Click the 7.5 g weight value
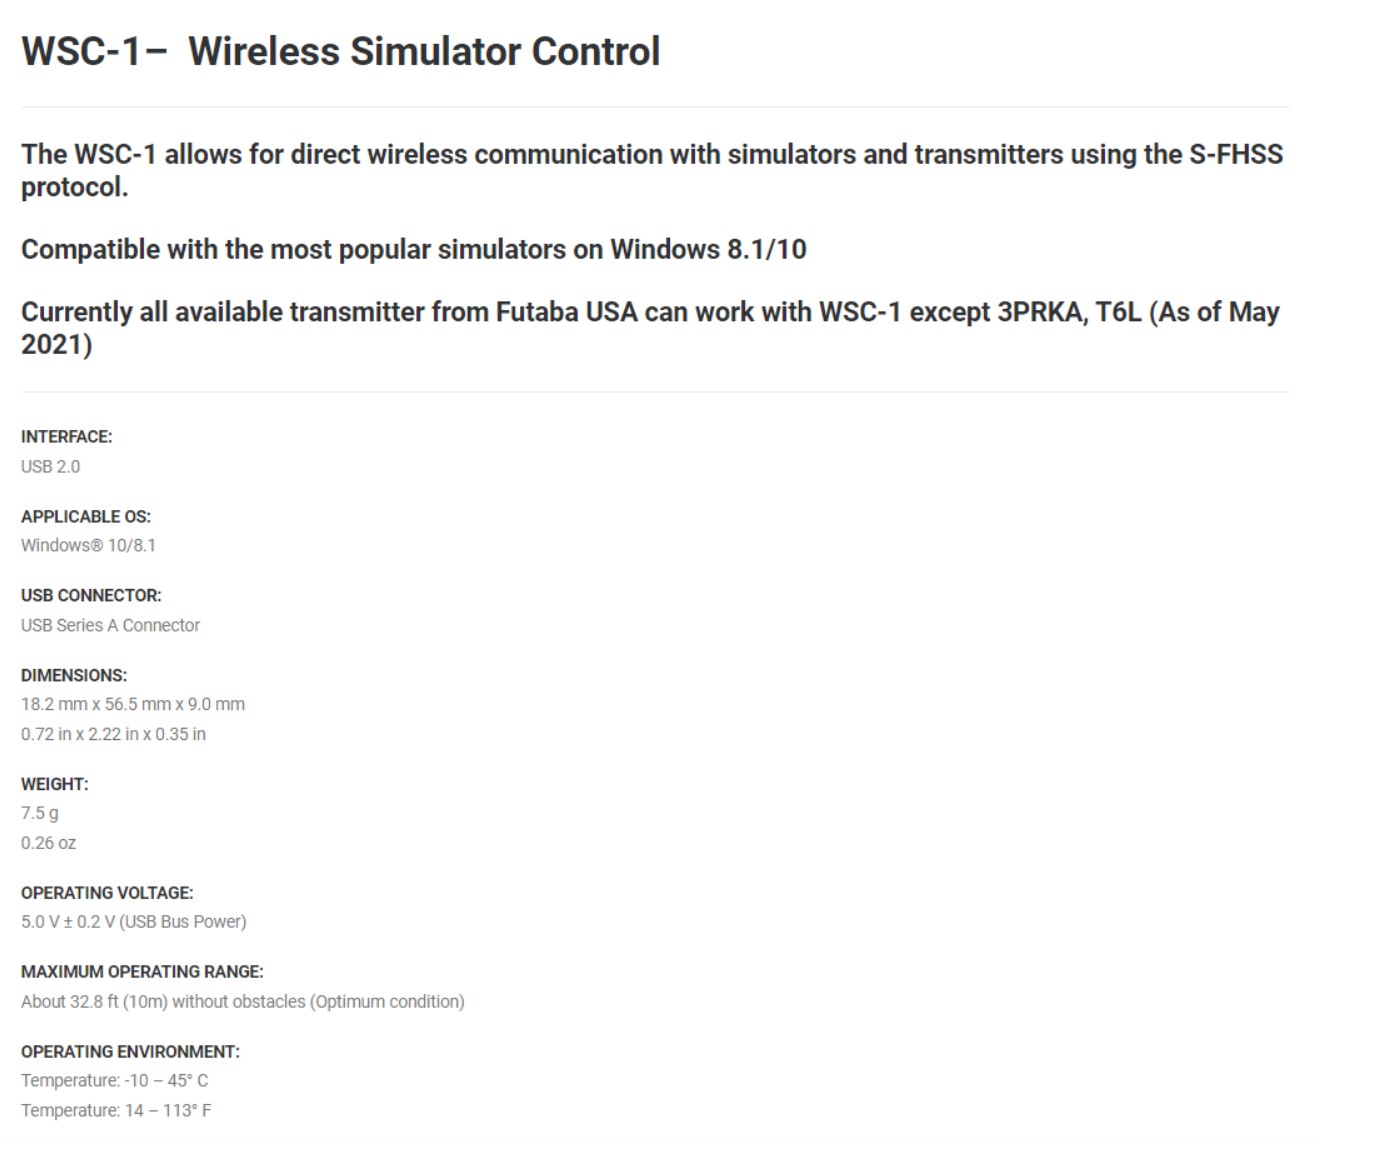Viewport: 1395px width, 1165px height. (x=40, y=813)
